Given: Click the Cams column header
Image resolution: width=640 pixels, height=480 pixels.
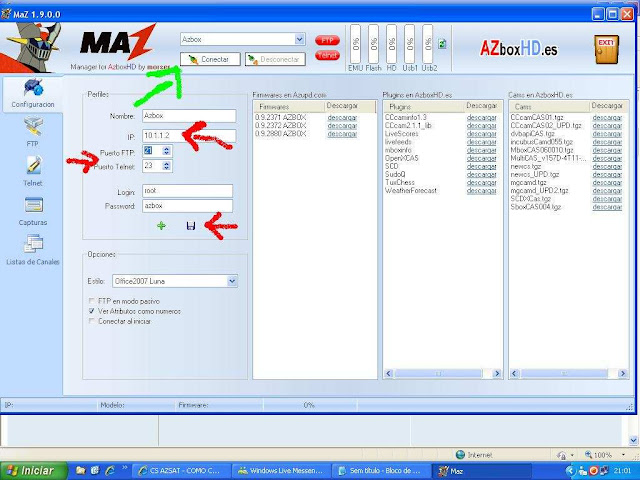Looking at the screenshot, I should coord(550,107).
